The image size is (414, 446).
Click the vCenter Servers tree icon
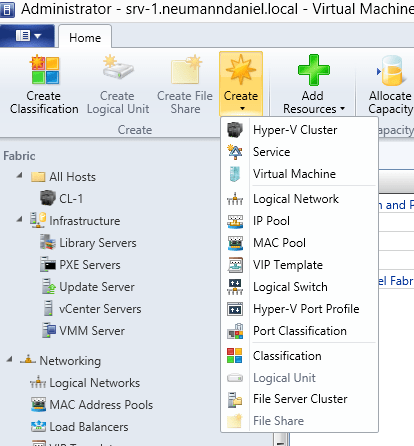point(48,309)
